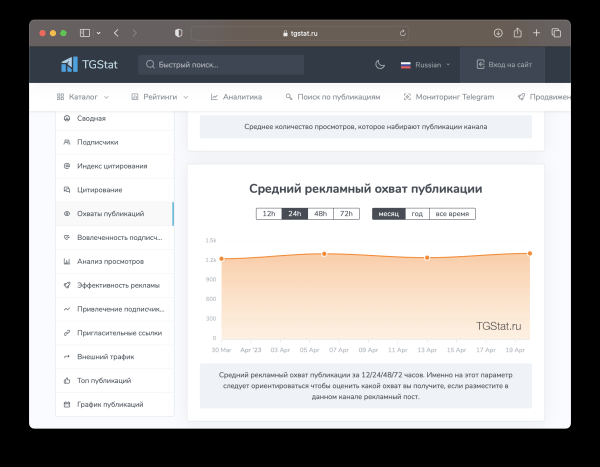Focus the Быстрый поиск search field
Viewport: 600px width, 467px height.
point(222,65)
